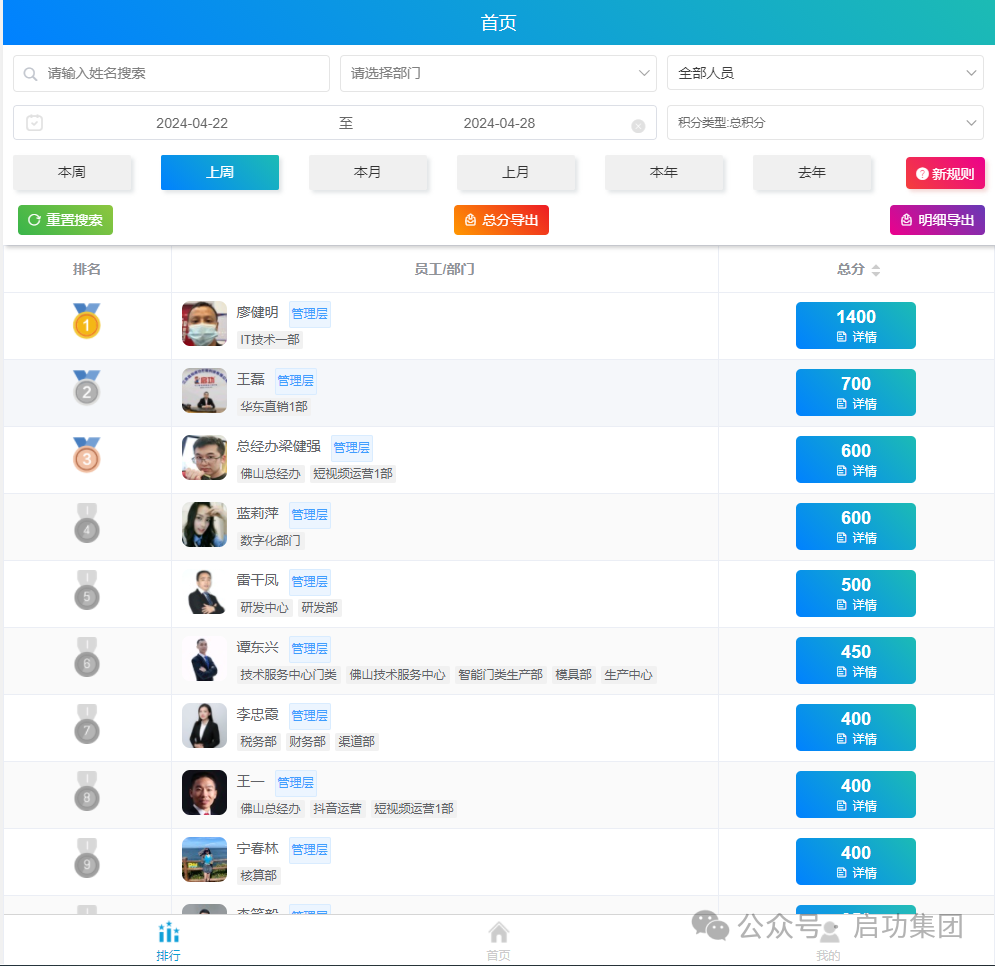Click the sort arrows beside 总分 header

[876, 270]
